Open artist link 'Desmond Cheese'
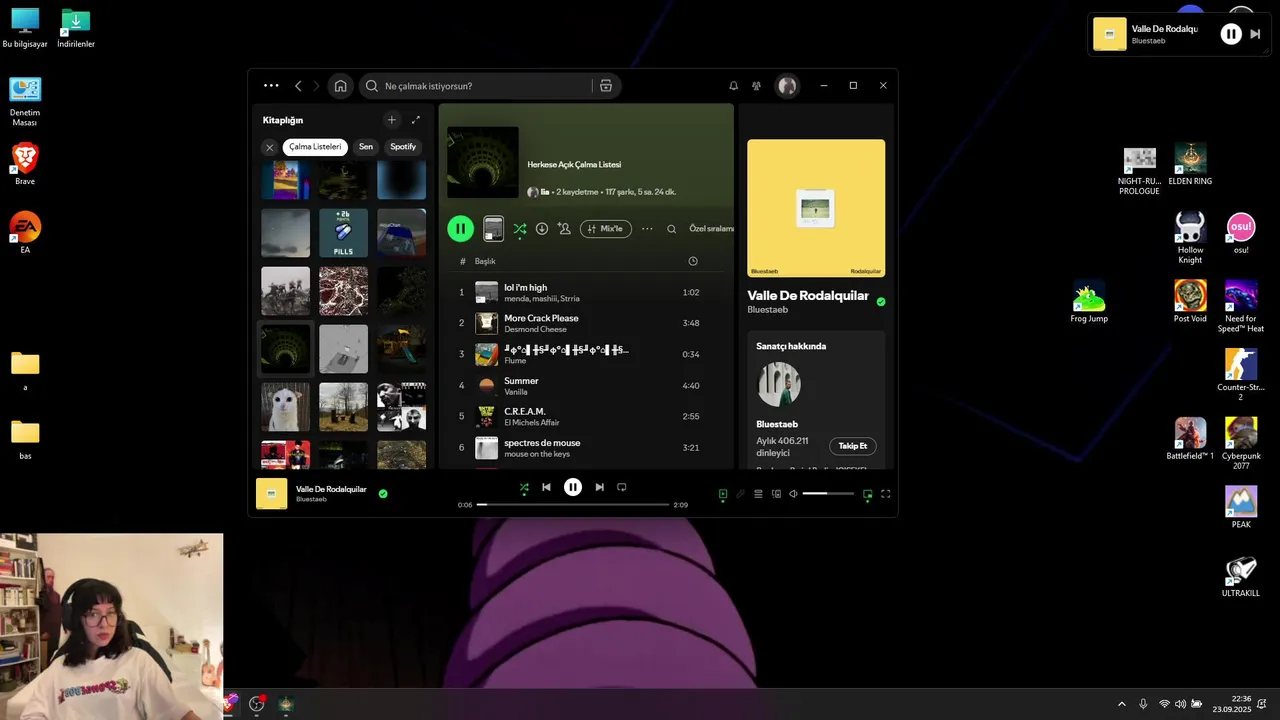Screen dimensions: 1280x720 [x=535, y=329]
